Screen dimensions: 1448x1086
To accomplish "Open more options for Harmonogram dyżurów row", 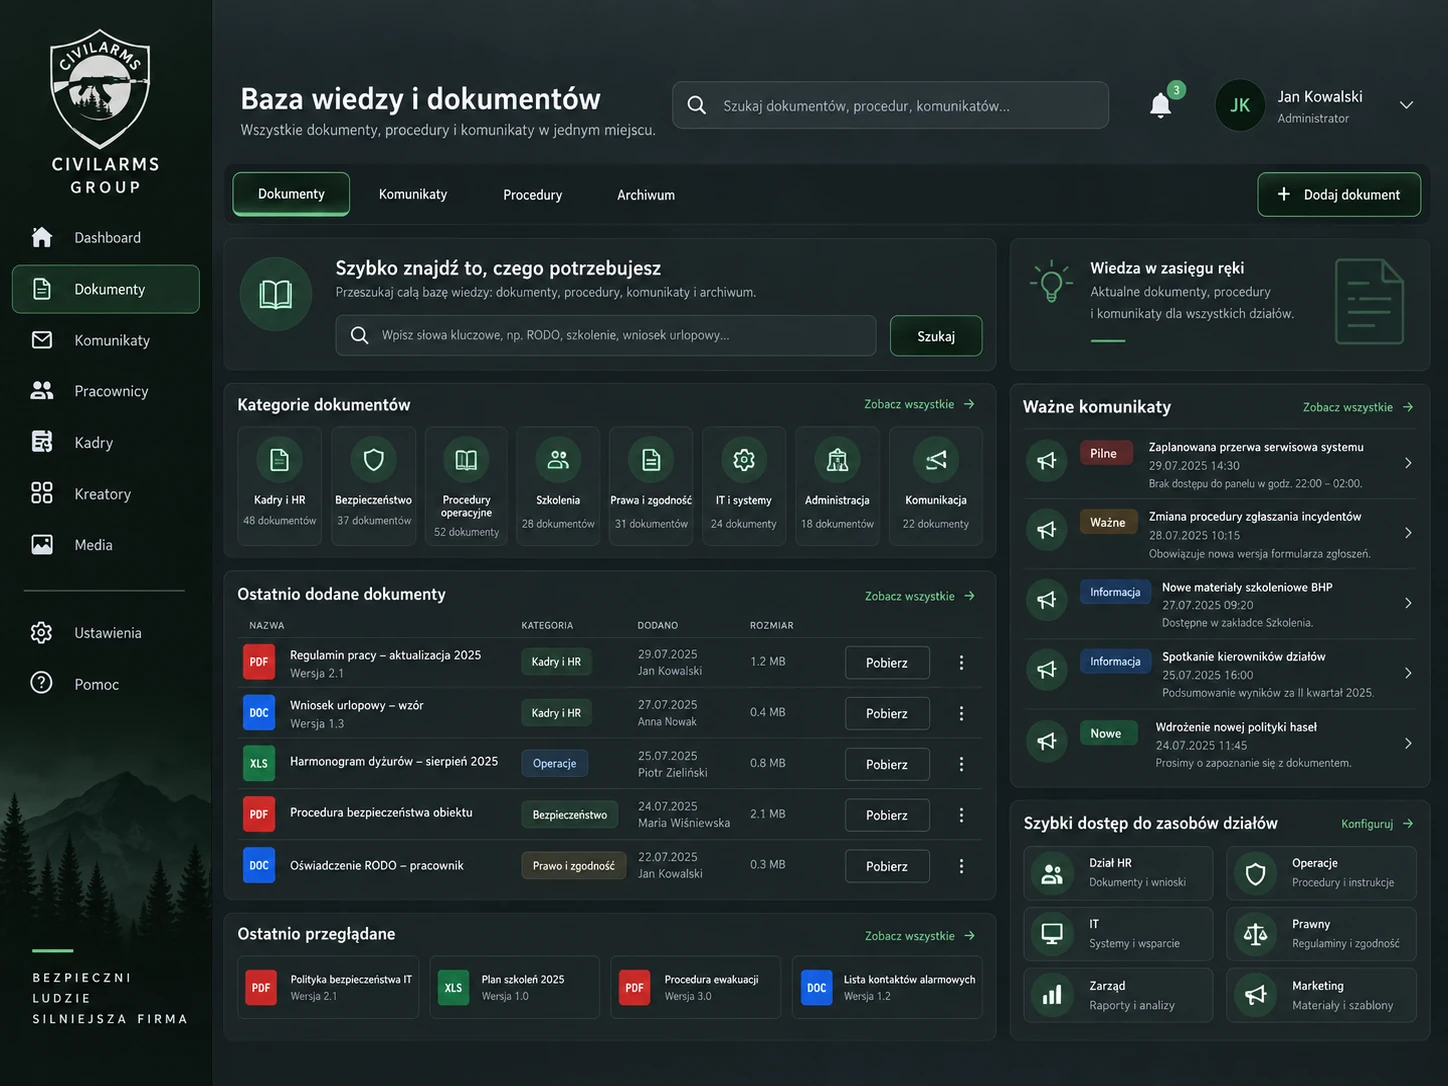I will click(x=961, y=764).
